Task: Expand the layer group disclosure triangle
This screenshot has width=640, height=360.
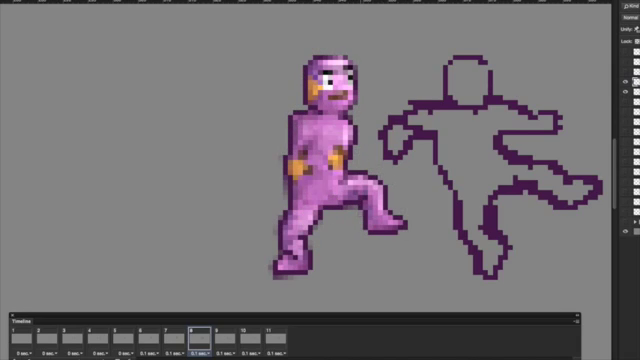Action: [635, 222]
